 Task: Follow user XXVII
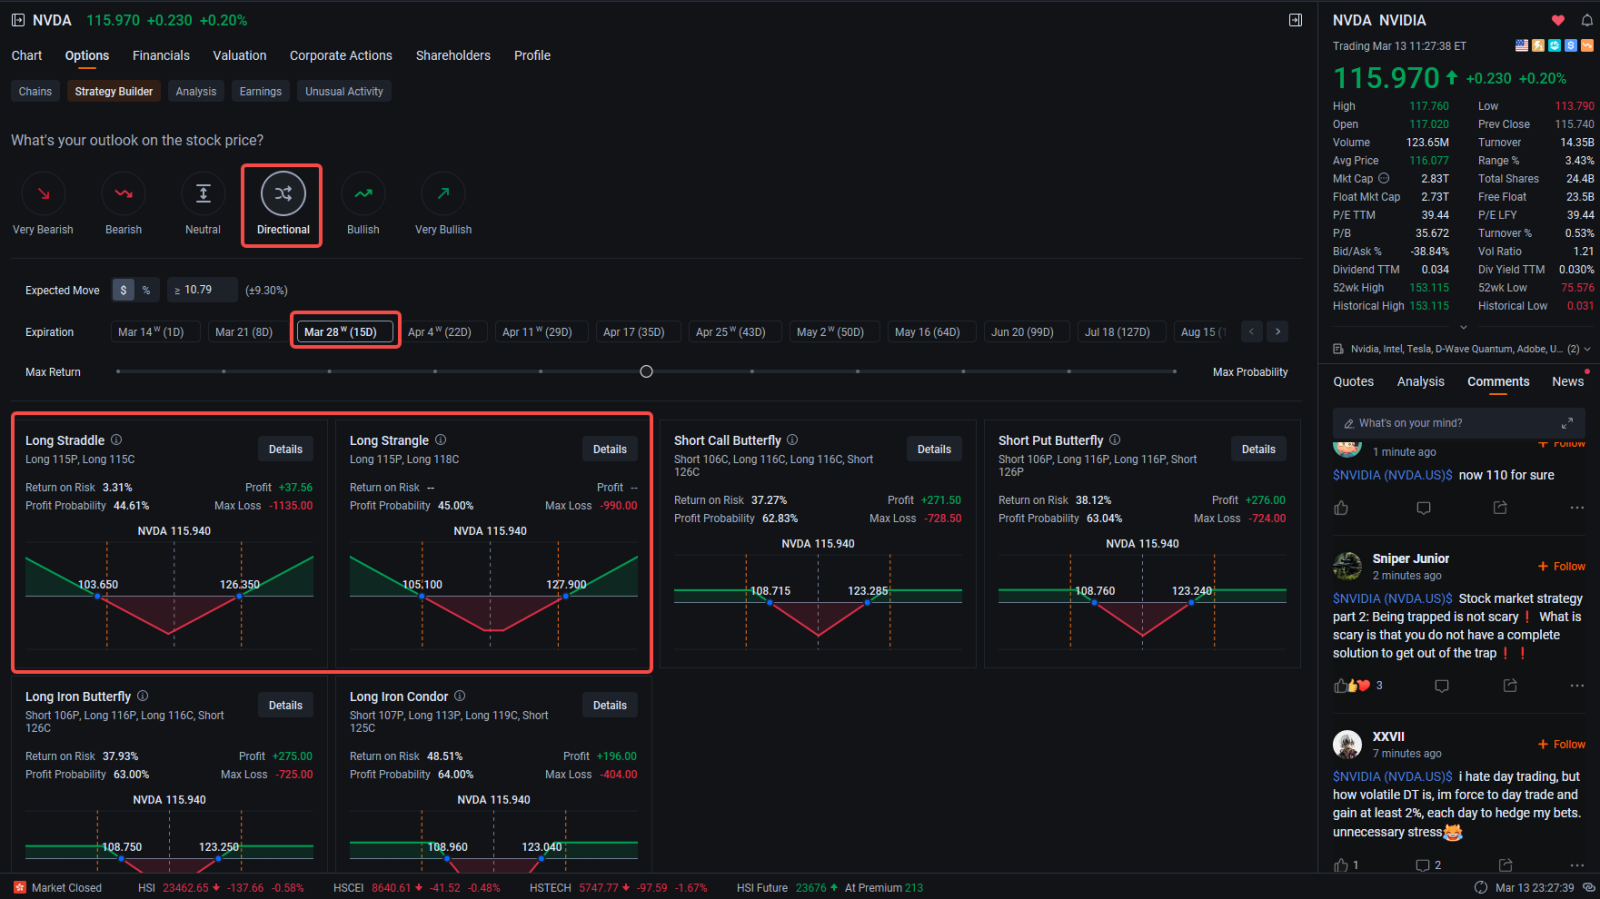1562,745
